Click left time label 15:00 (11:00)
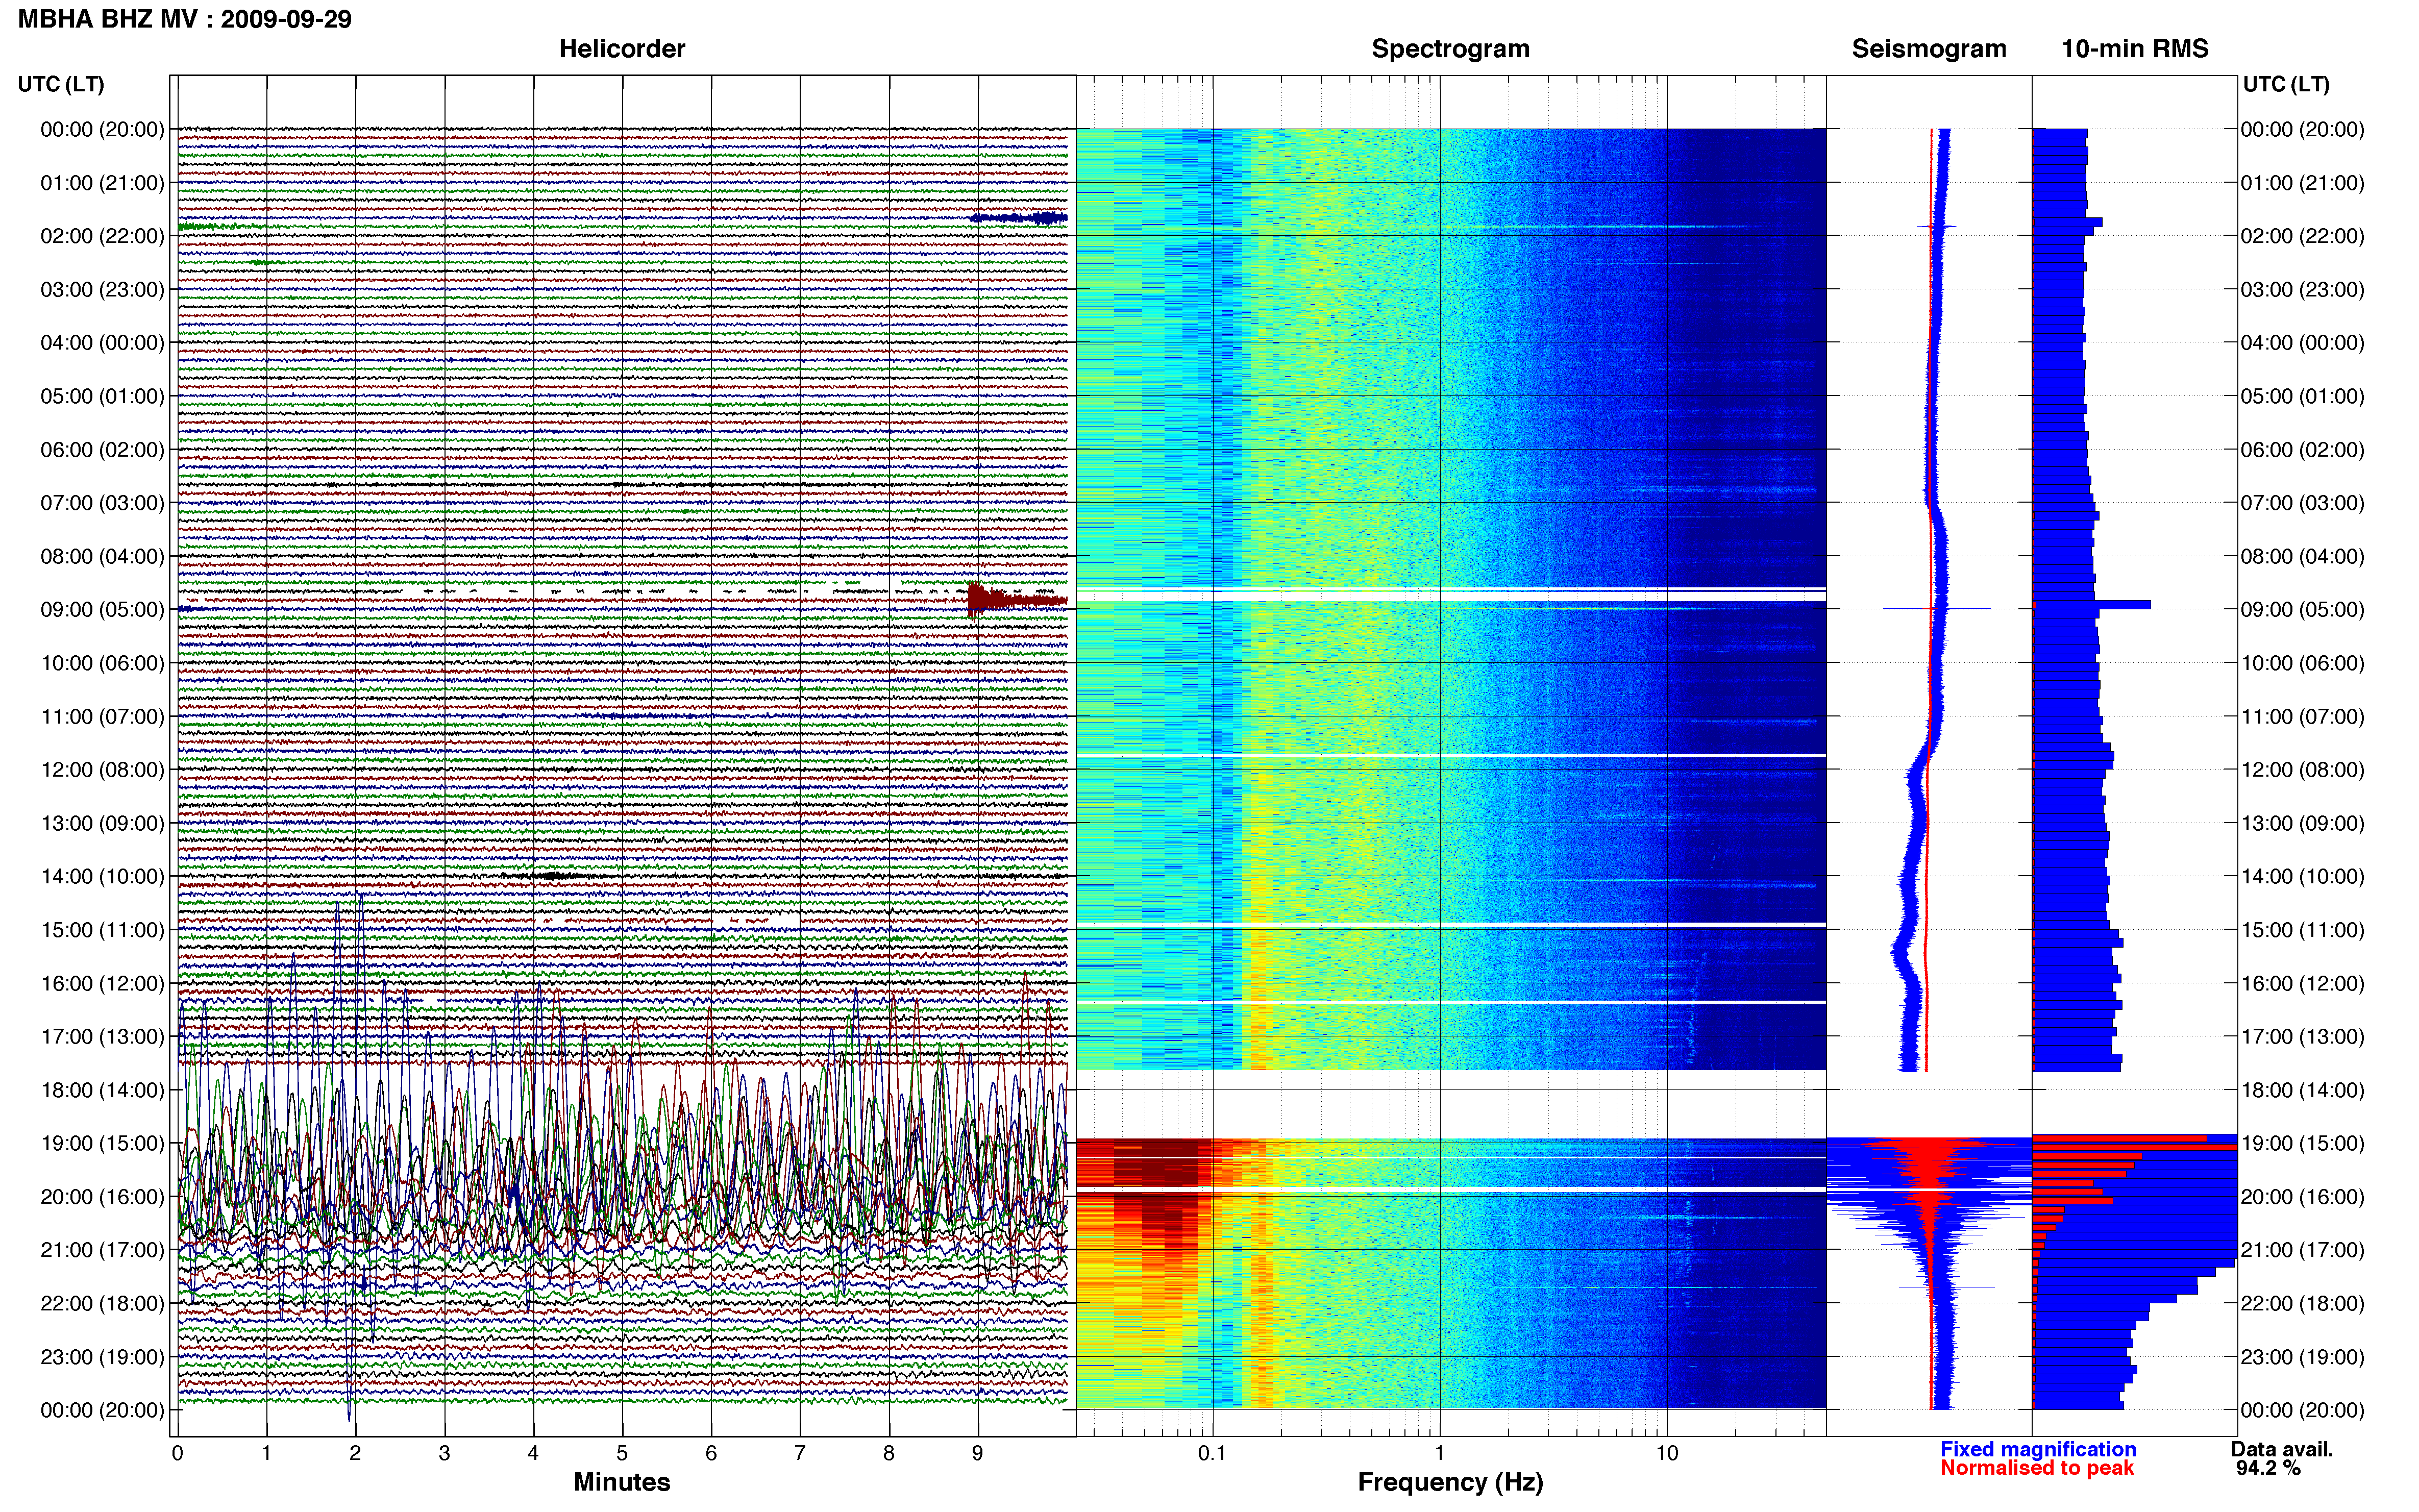 (102, 930)
